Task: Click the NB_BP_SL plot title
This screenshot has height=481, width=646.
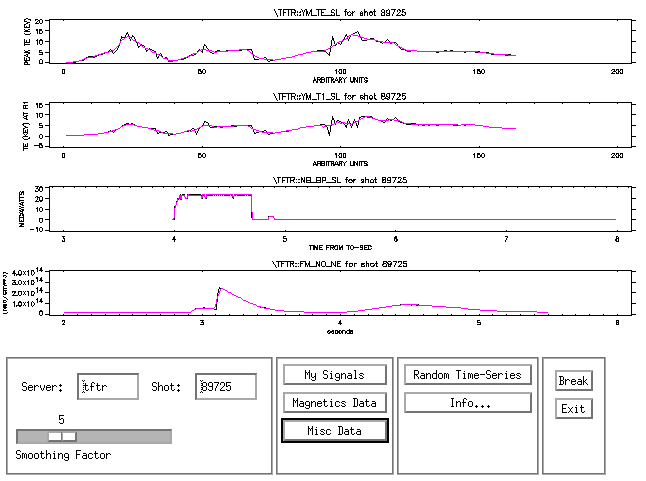Action: tap(340, 179)
